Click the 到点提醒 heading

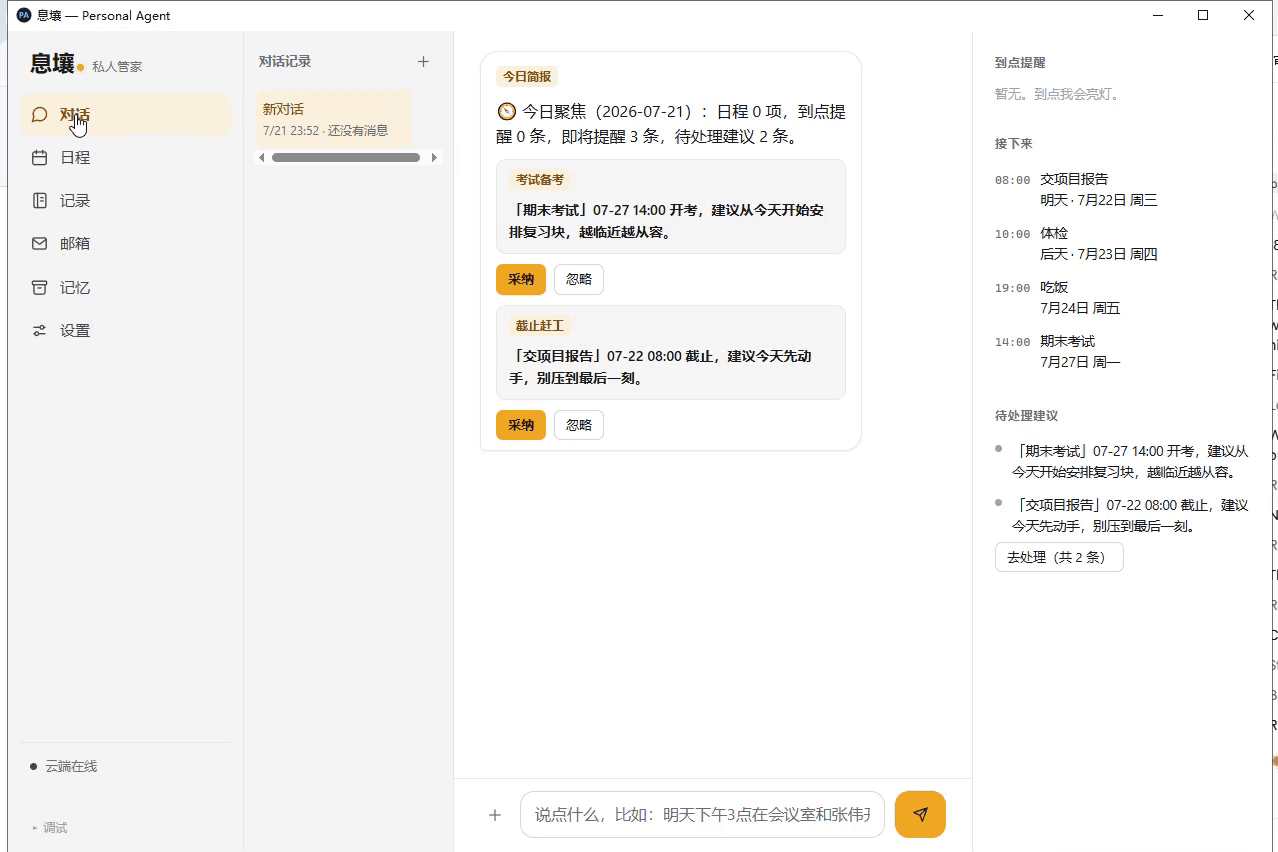[x=1020, y=62]
